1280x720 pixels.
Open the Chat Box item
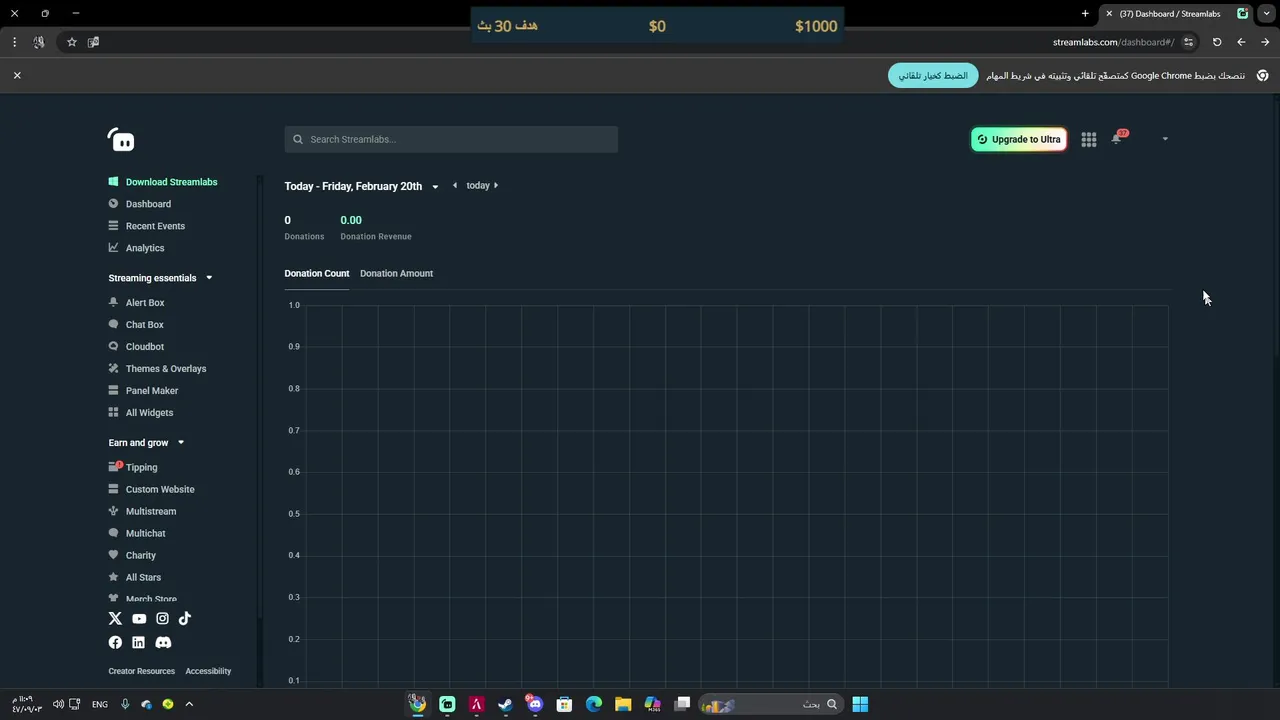coord(145,325)
